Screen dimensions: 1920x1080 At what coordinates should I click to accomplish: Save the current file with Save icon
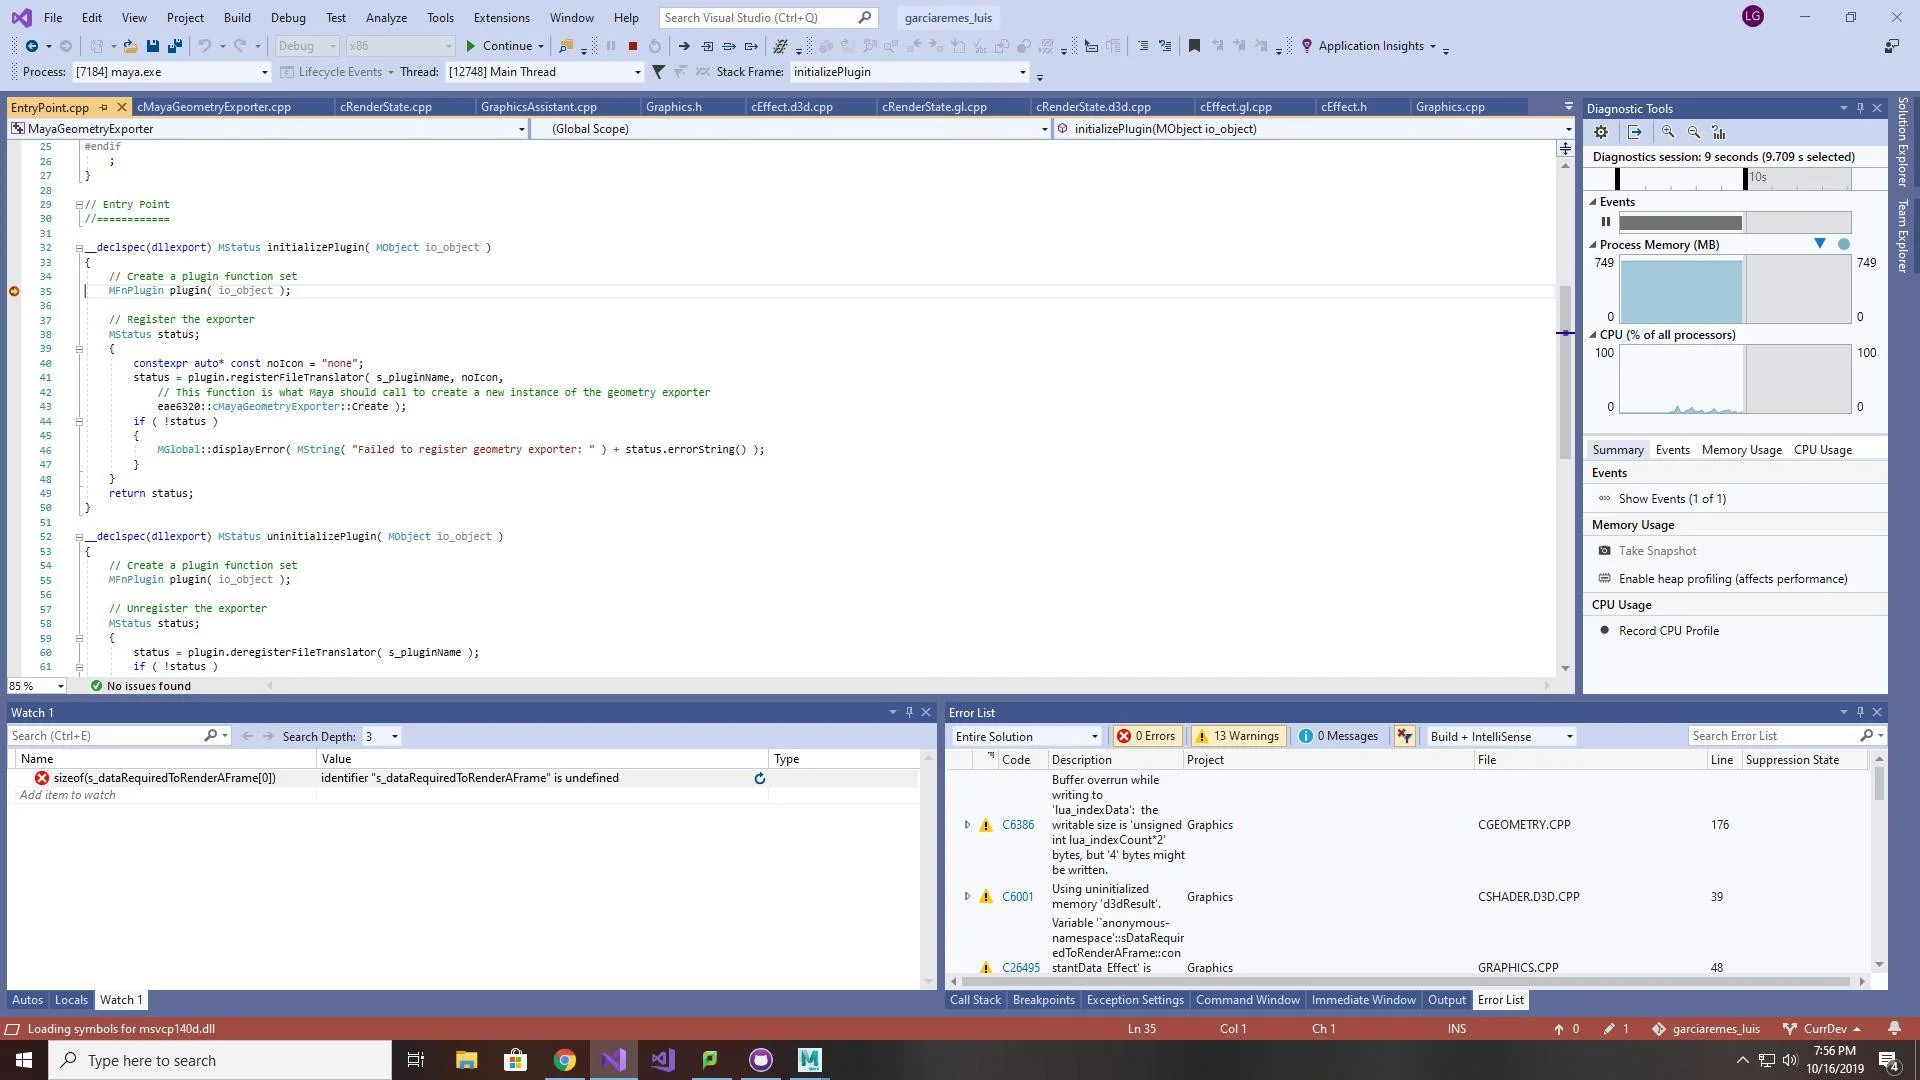(152, 46)
